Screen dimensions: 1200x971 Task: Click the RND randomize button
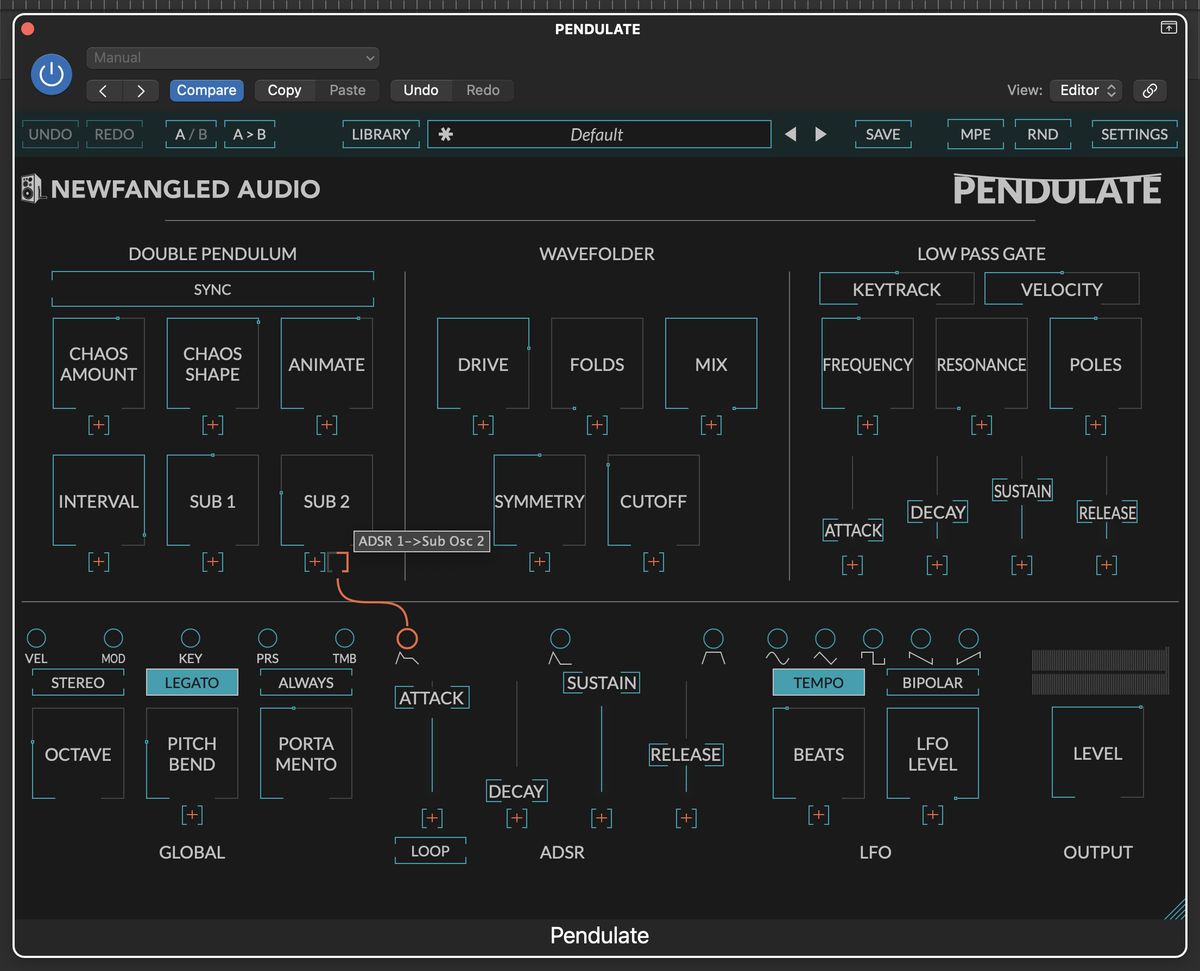click(1042, 133)
